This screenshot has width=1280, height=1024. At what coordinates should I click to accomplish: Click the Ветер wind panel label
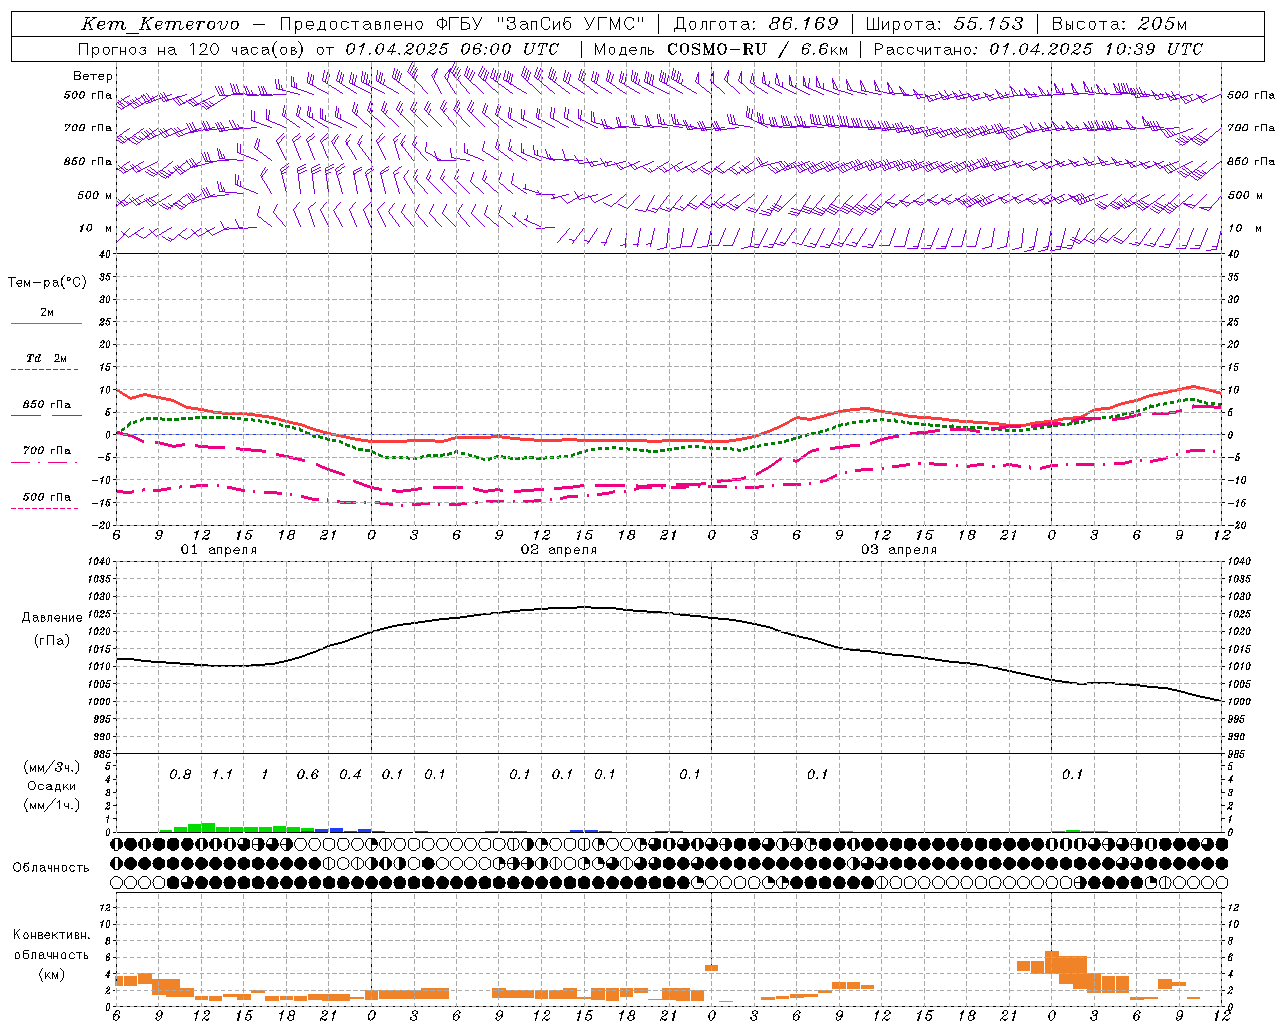pyautogui.click(x=93, y=76)
